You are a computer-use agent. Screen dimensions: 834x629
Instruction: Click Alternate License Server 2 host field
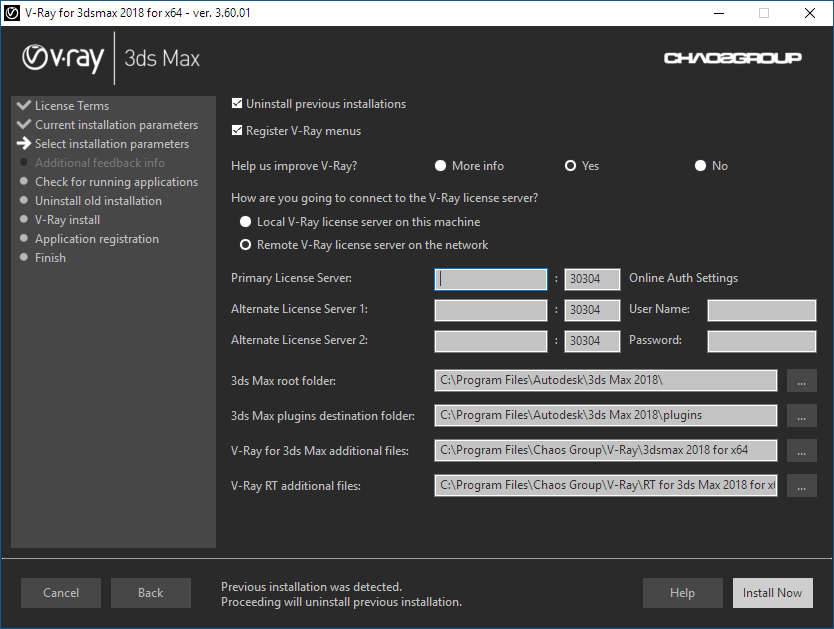(x=490, y=341)
